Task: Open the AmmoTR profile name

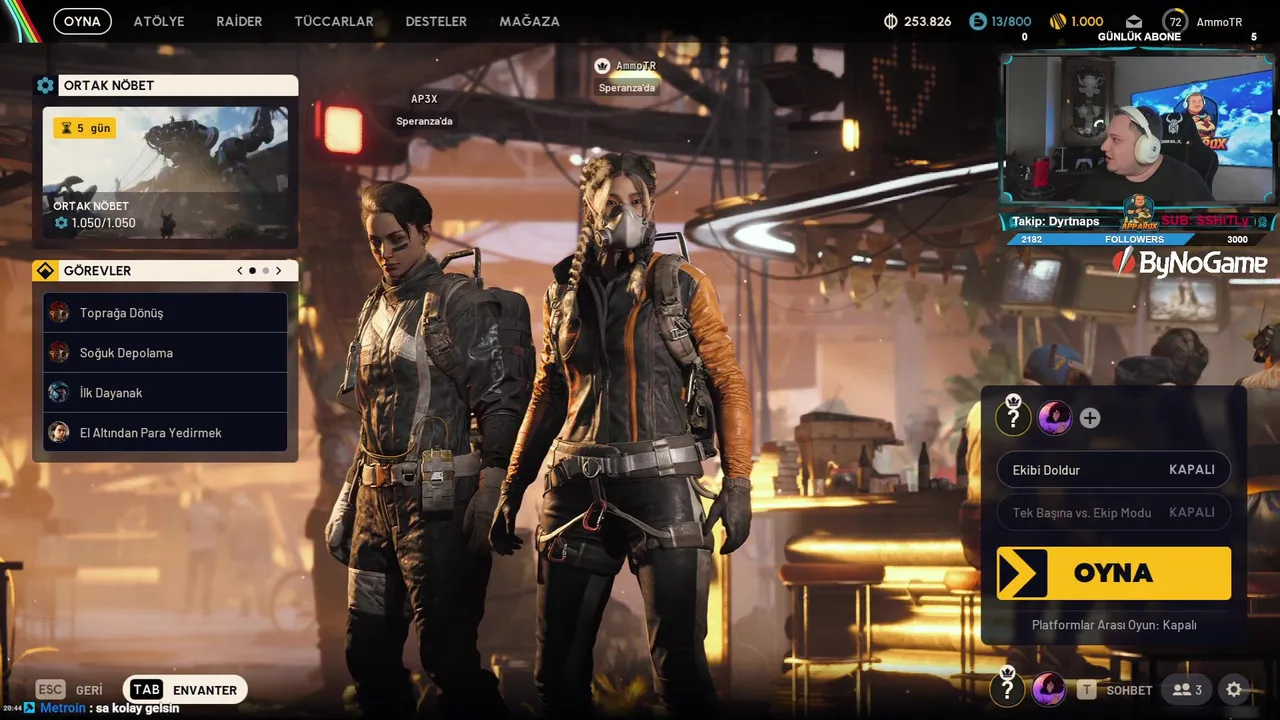Action: (x=1219, y=22)
